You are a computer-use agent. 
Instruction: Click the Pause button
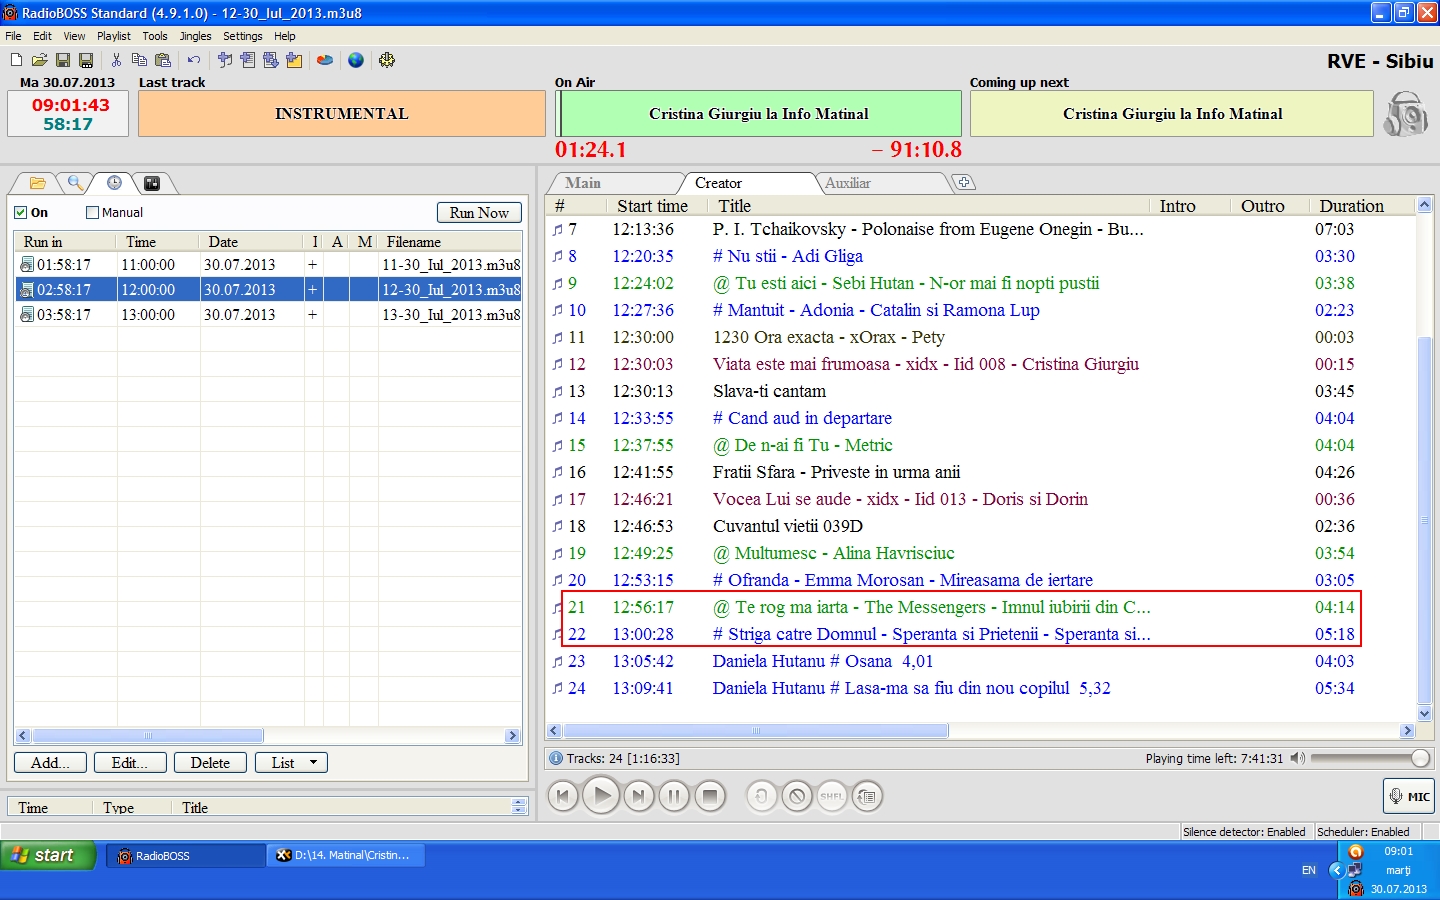coord(674,796)
